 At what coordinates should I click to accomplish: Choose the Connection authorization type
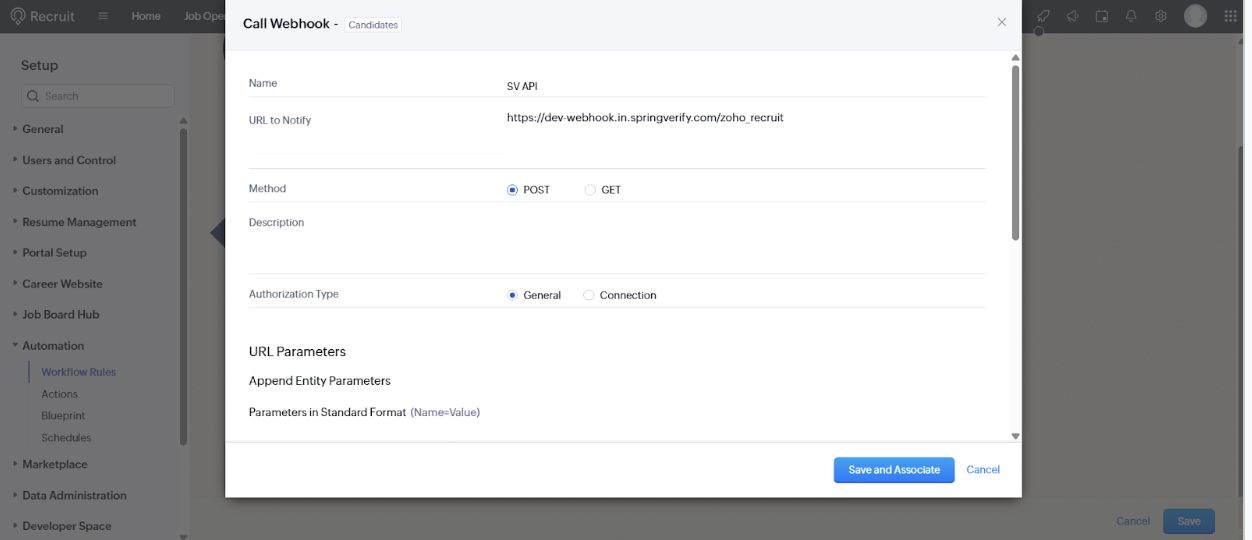tap(589, 295)
